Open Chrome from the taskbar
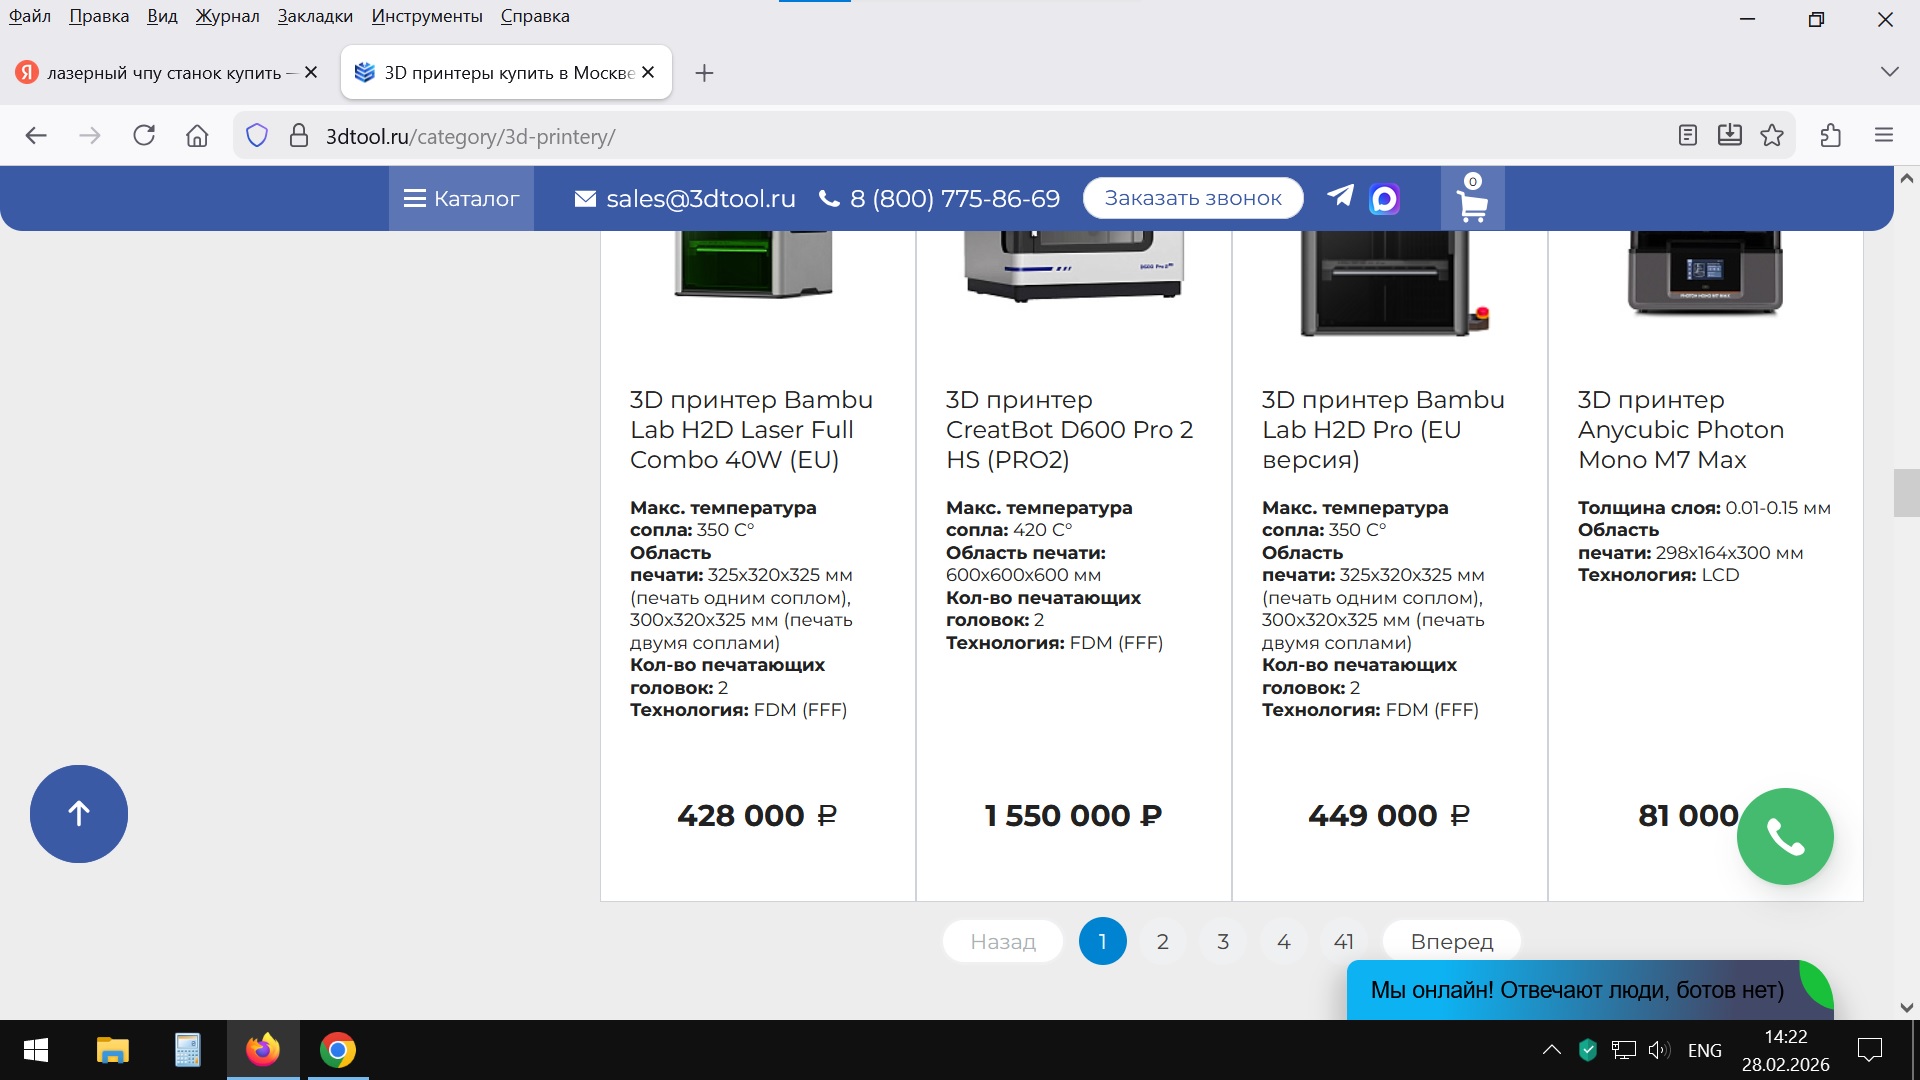This screenshot has width=1920, height=1080. click(338, 1050)
